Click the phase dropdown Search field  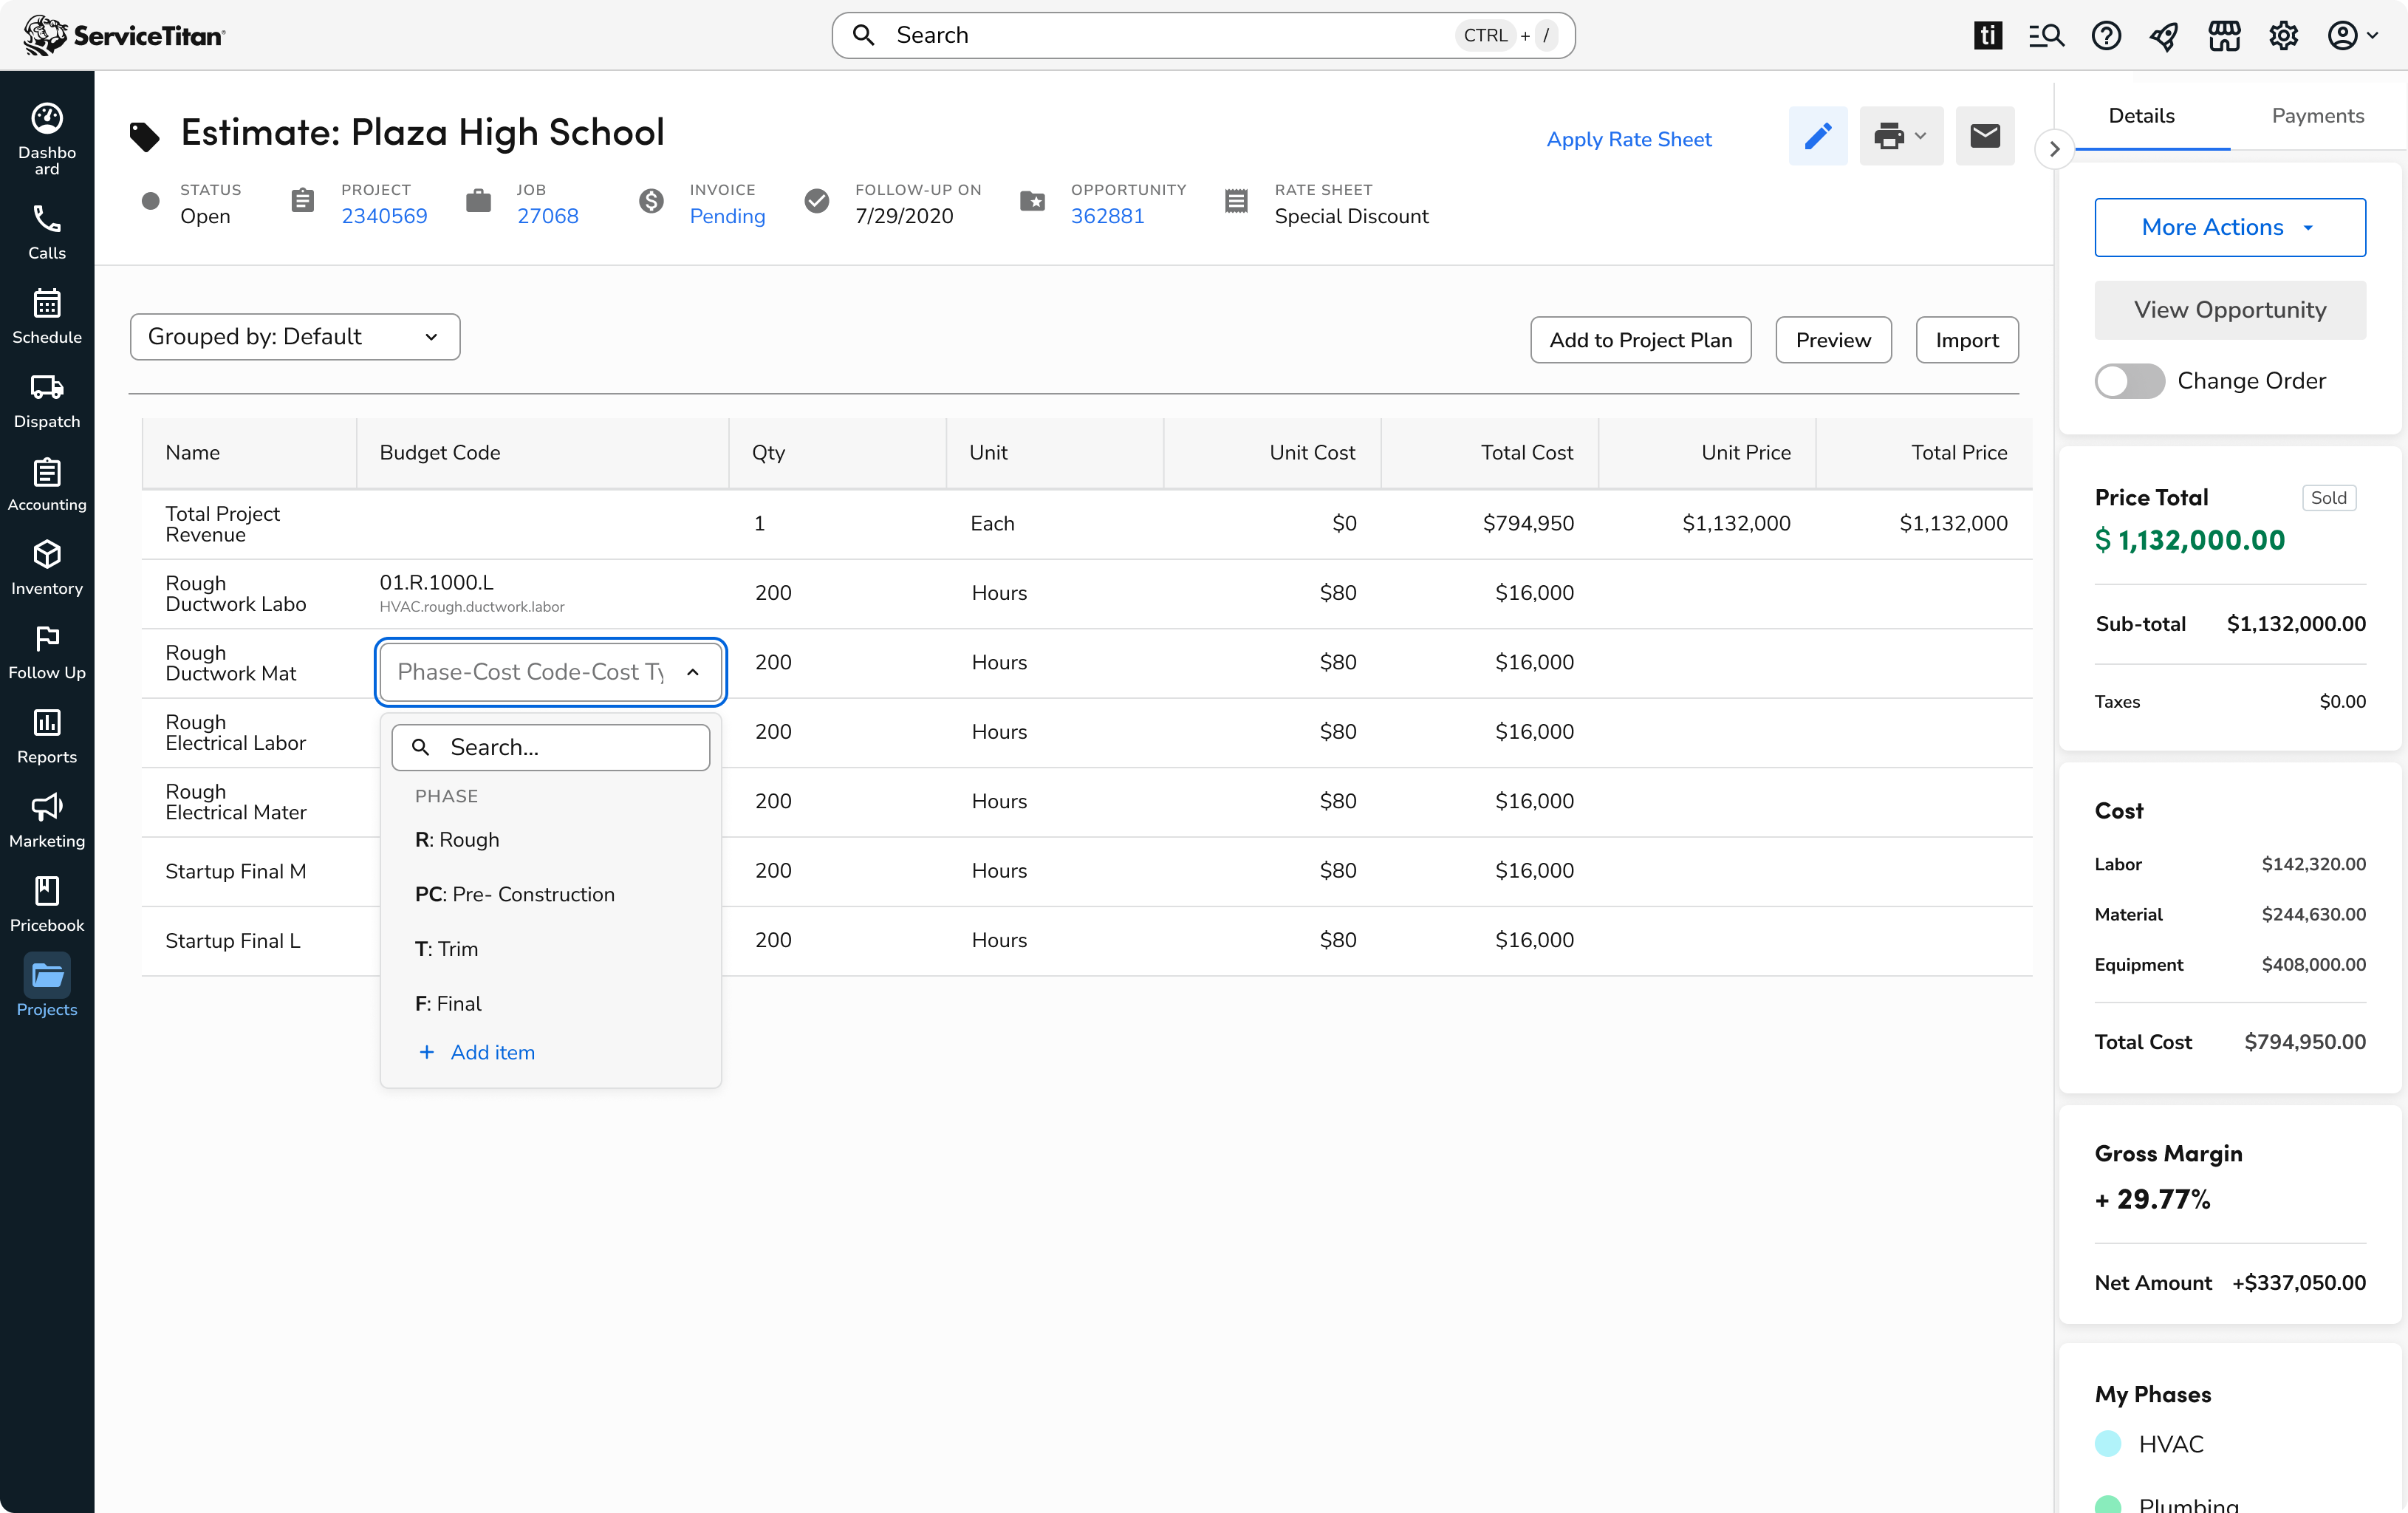click(551, 747)
